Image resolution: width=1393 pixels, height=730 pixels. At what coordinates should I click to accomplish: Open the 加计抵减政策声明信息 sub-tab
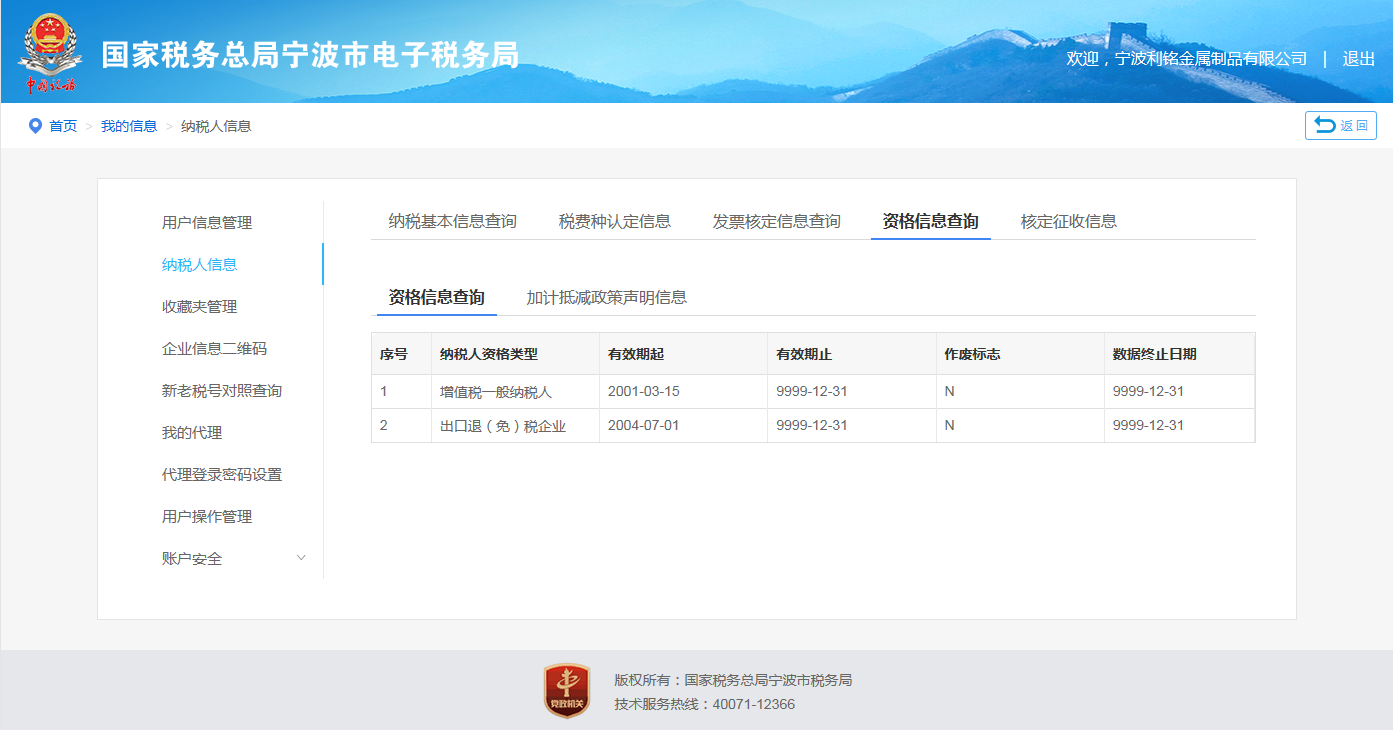tap(606, 297)
